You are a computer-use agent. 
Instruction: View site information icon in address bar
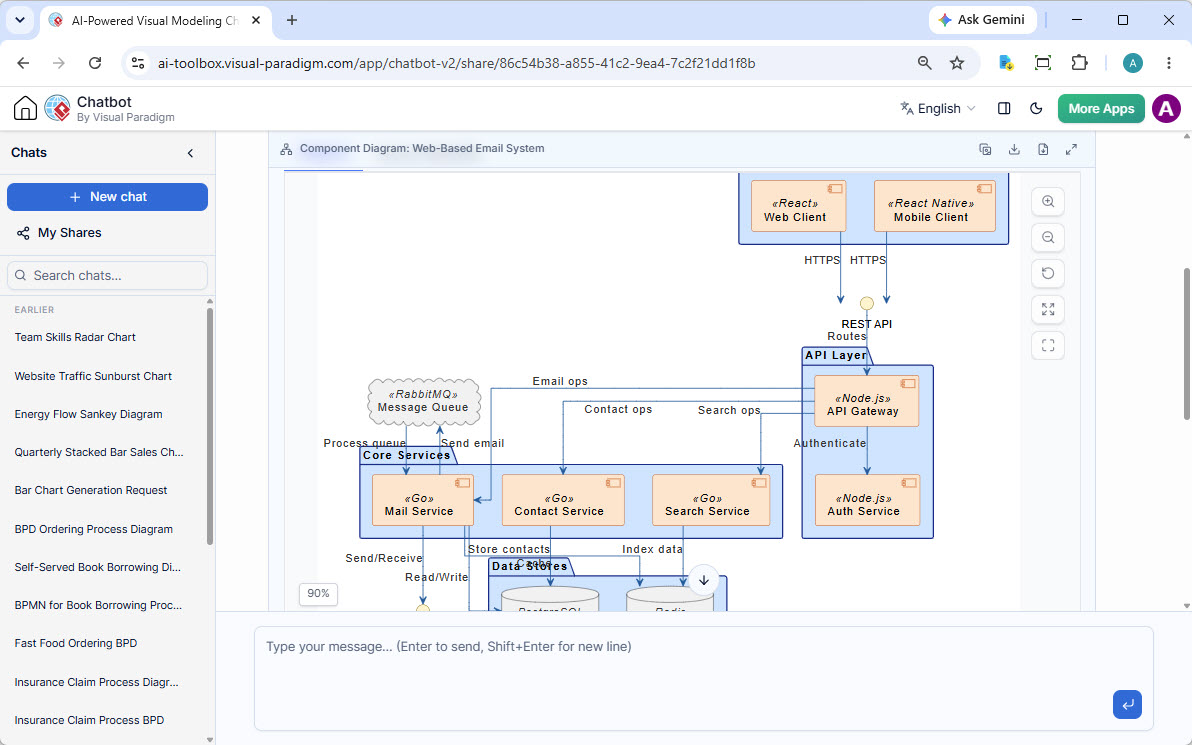tap(138, 63)
